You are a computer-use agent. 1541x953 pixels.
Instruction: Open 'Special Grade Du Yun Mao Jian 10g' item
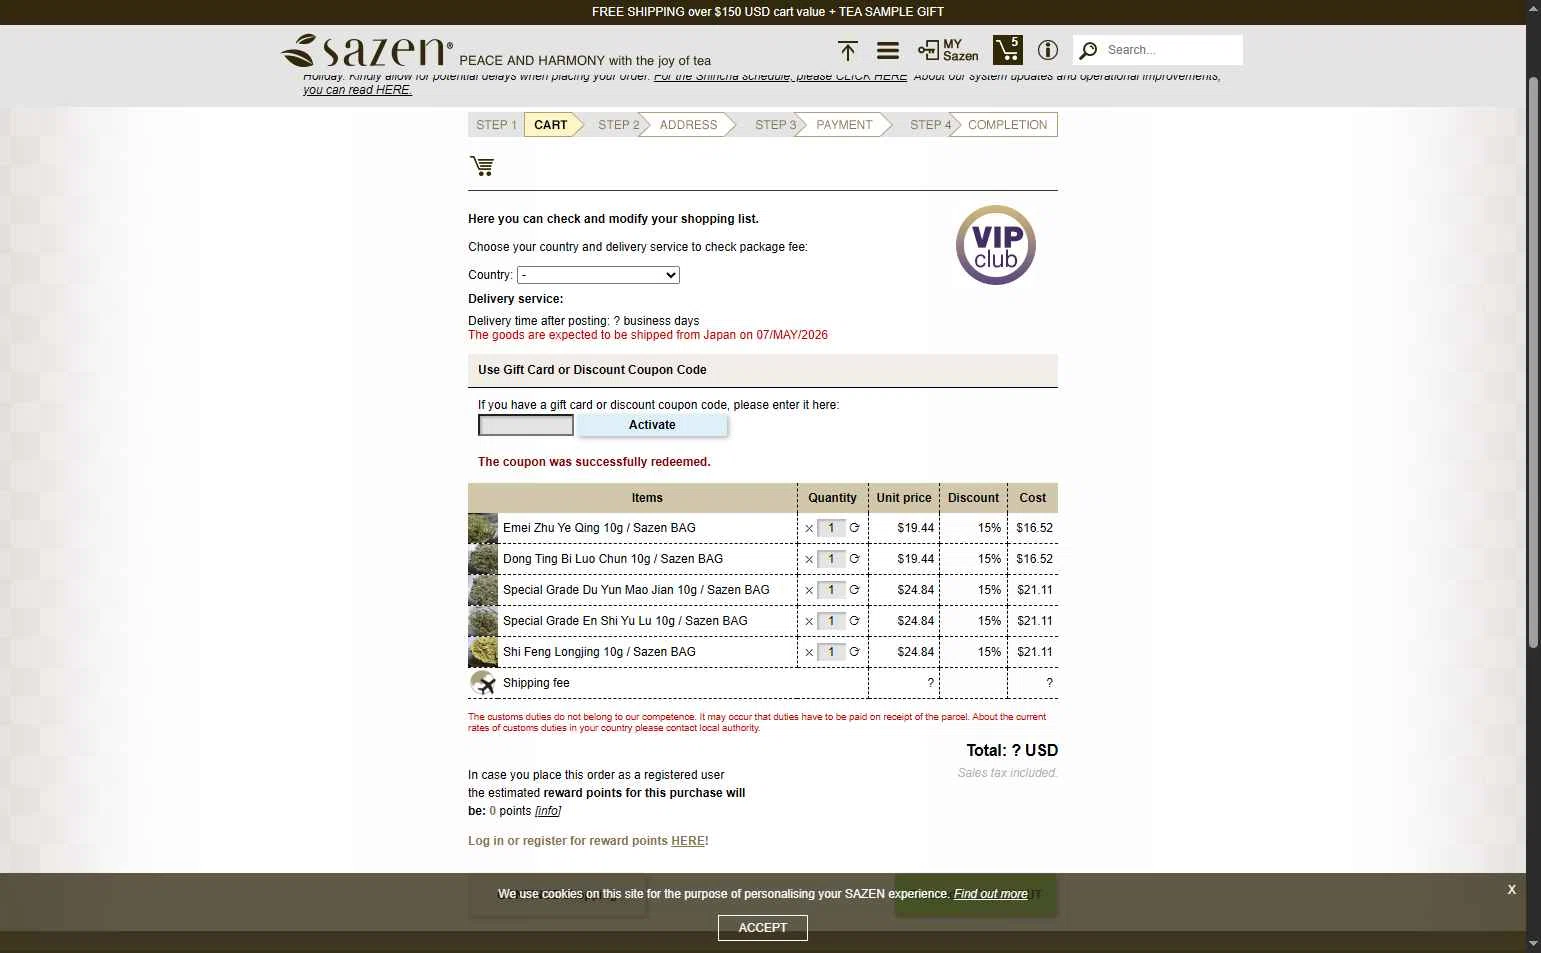click(636, 590)
